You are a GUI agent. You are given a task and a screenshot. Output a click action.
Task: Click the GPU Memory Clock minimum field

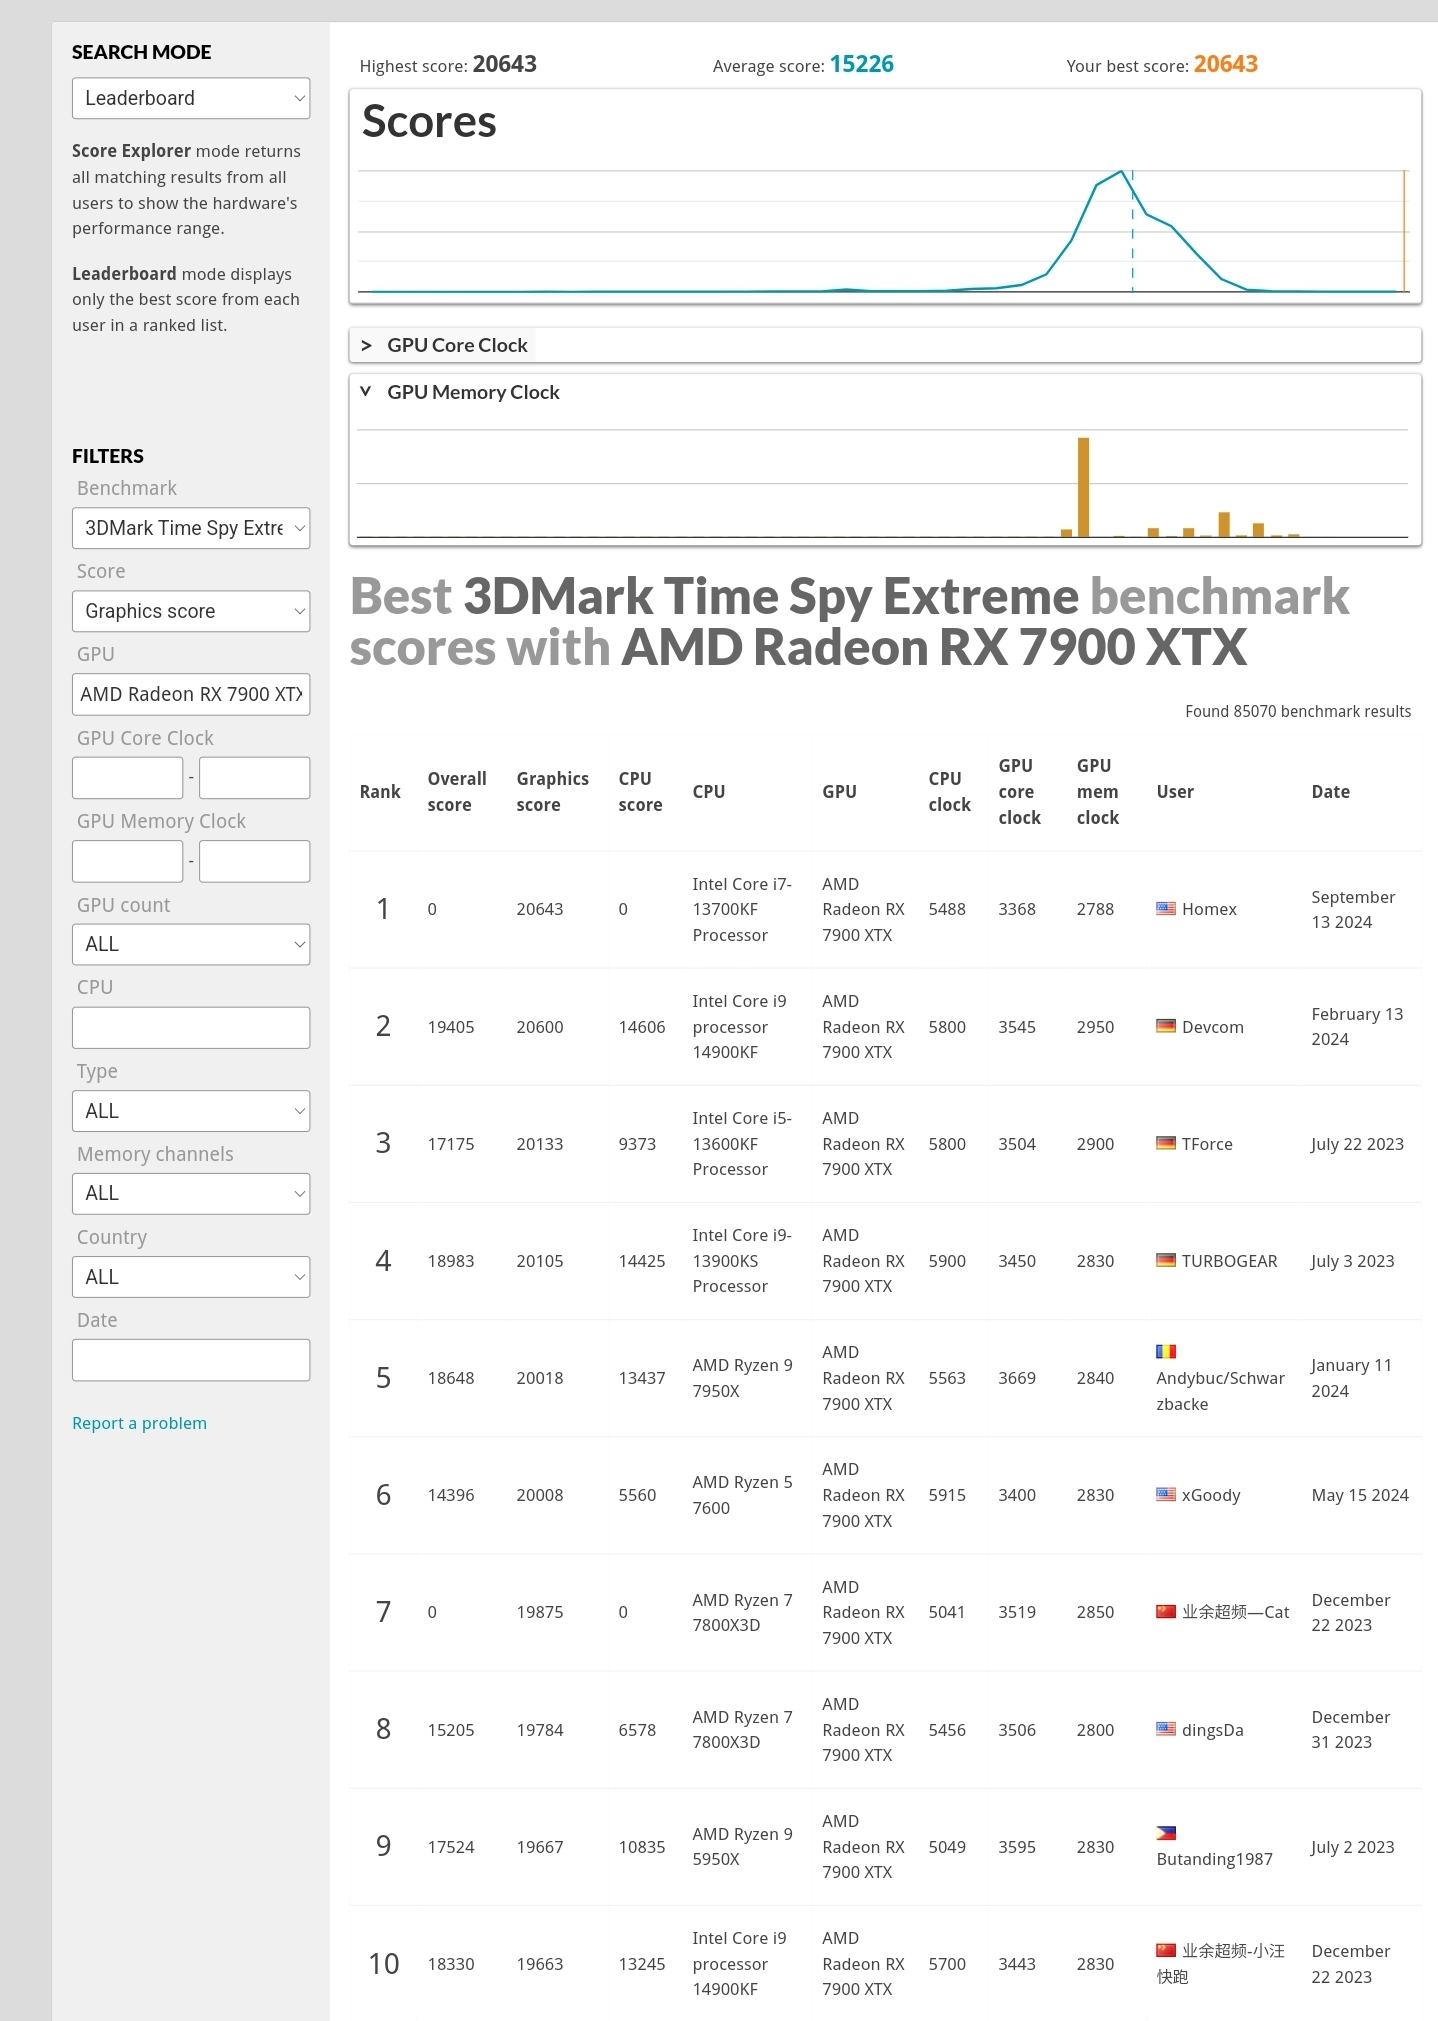pyautogui.click(x=127, y=861)
